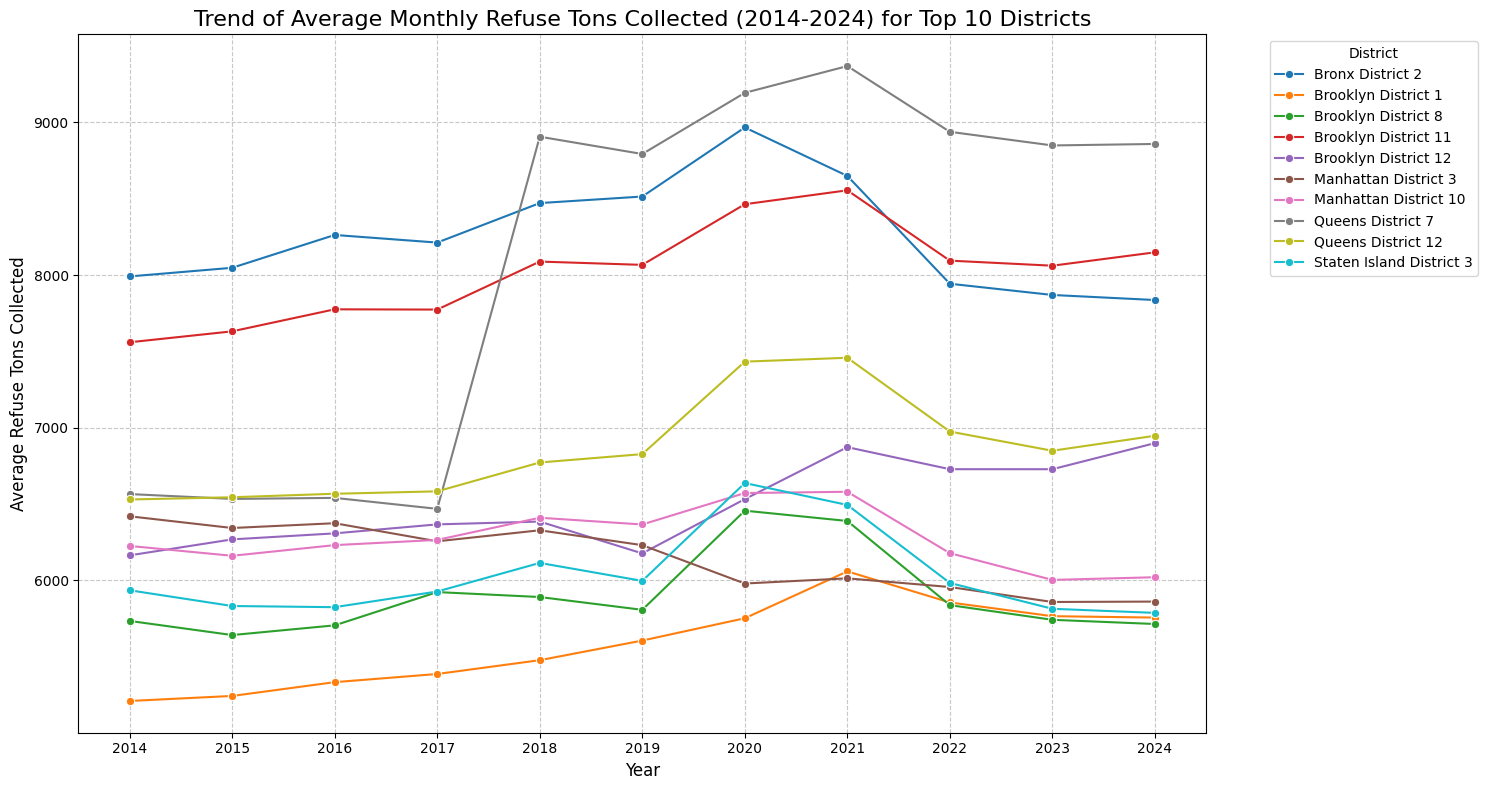The image size is (1488, 790).
Task: Click the Brooklyn District 1 orange legend swatch
Action: tap(1290, 95)
